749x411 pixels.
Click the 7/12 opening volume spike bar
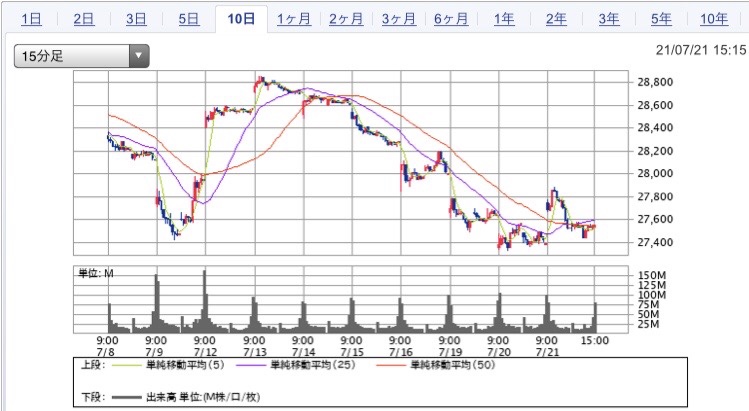point(205,302)
